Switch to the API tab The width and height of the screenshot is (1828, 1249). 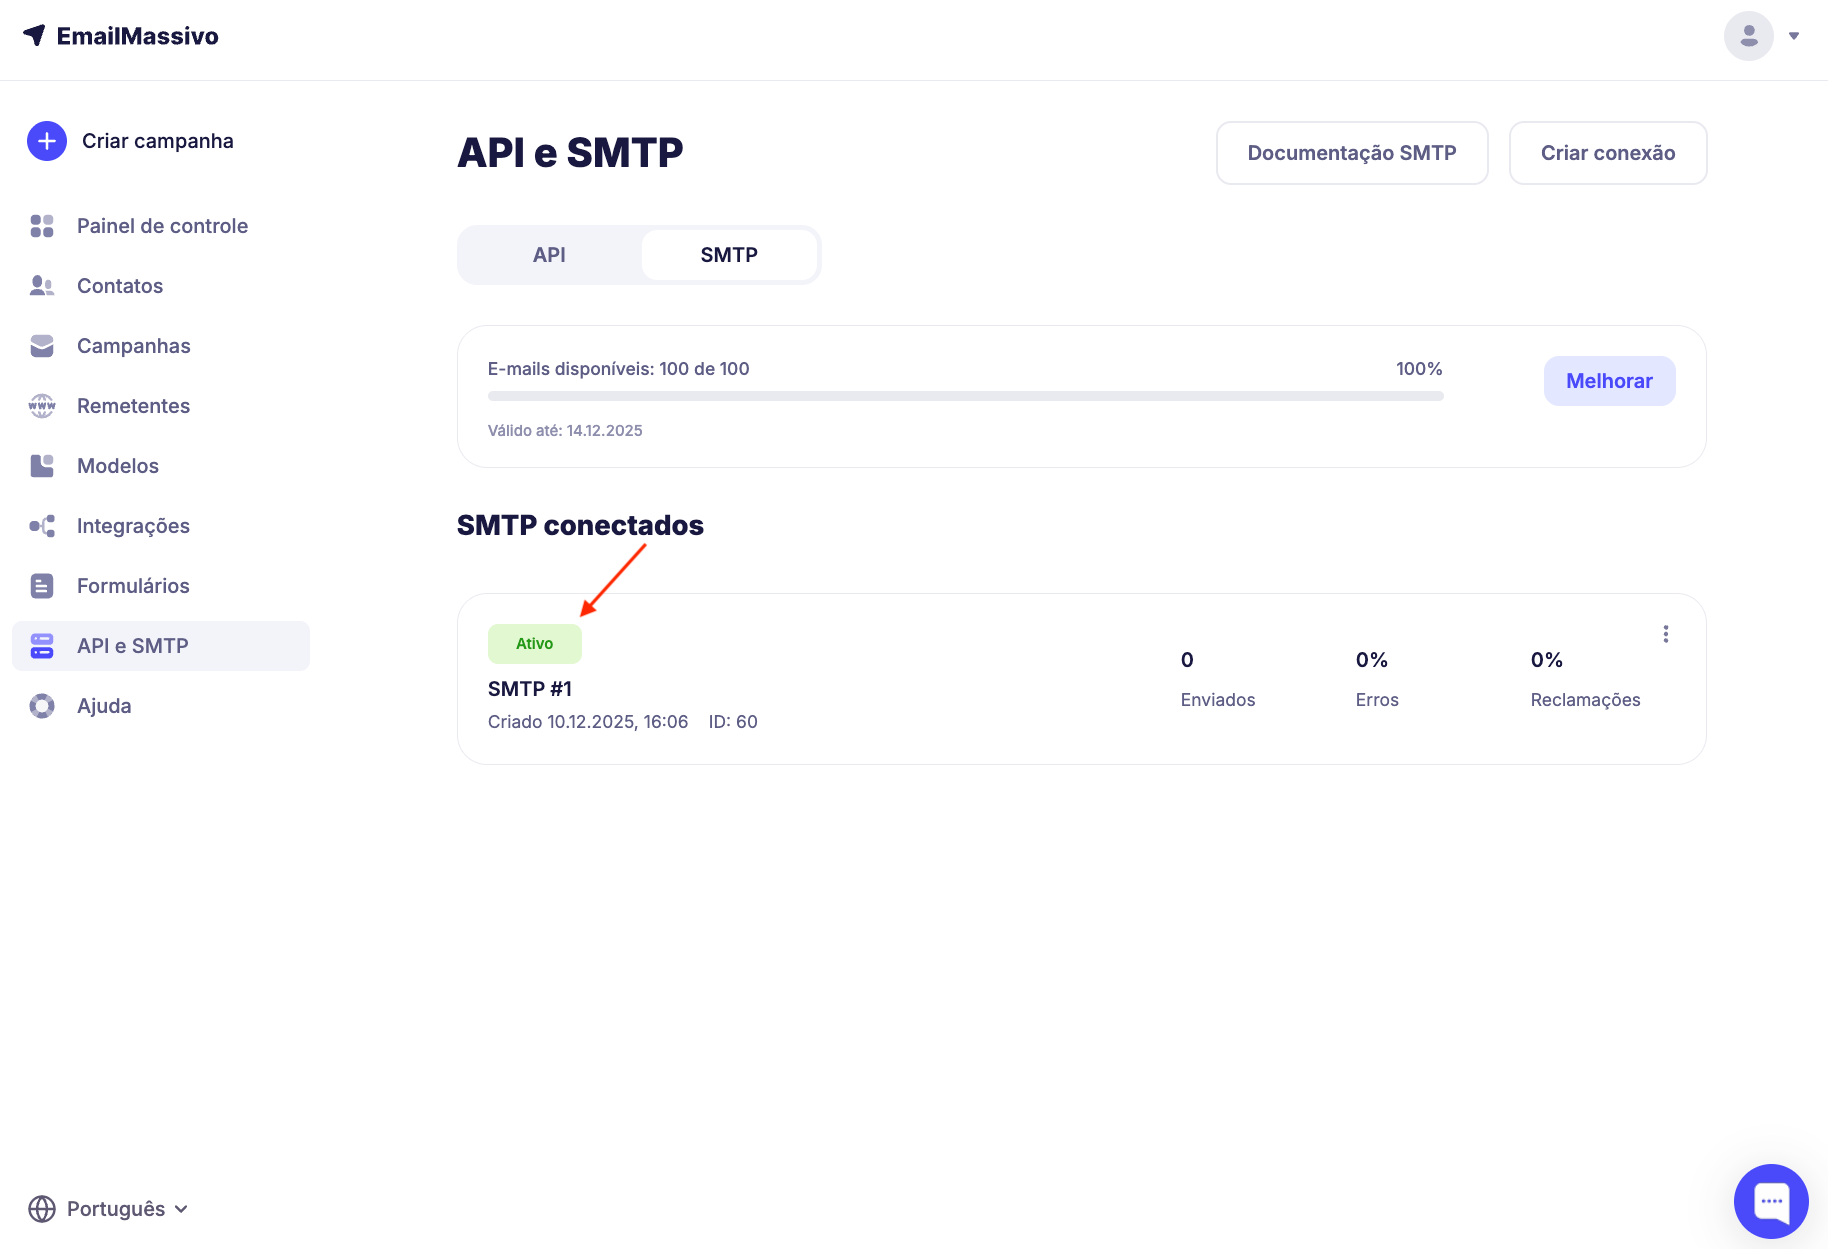pos(549,255)
